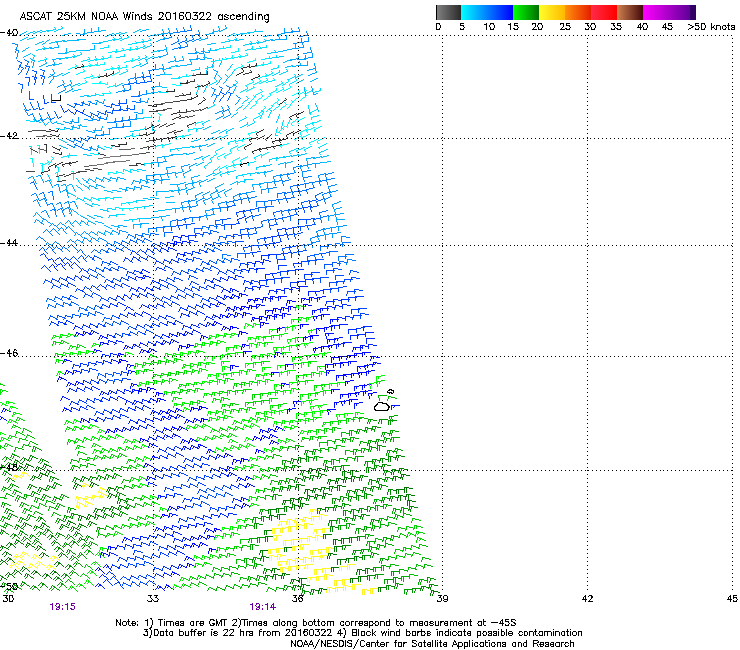Screen dimensions: 740x650
Task: Click the island outline near 38E, 47S
Action: pyautogui.click(x=382, y=406)
